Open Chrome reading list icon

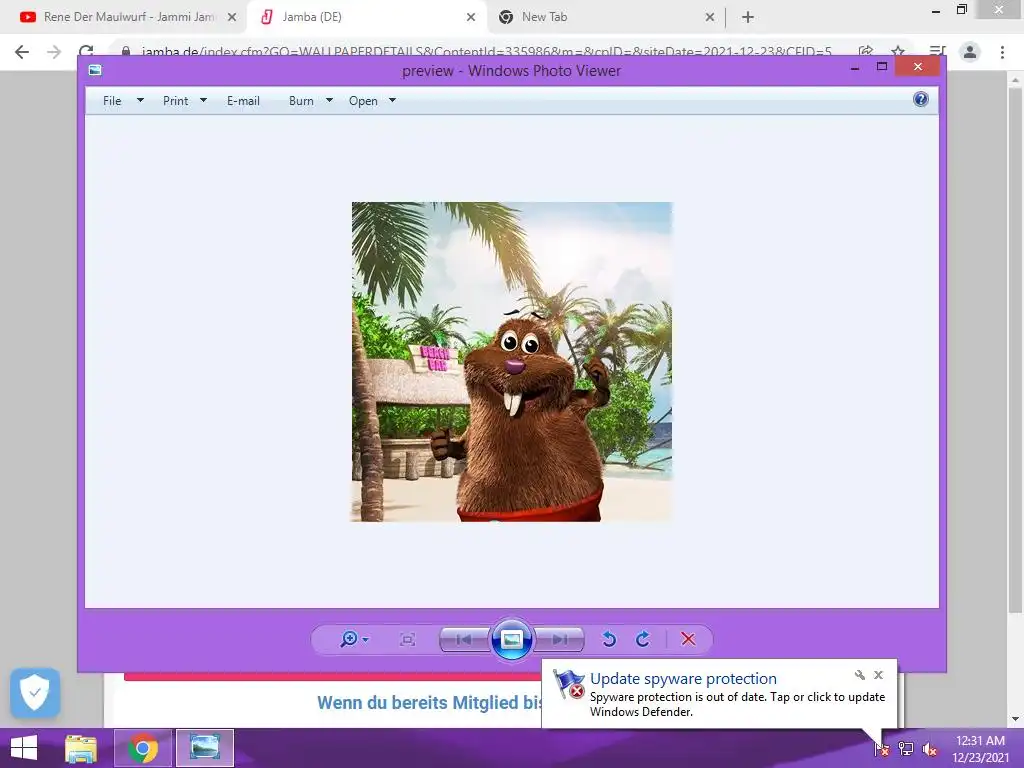click(937, 51)
